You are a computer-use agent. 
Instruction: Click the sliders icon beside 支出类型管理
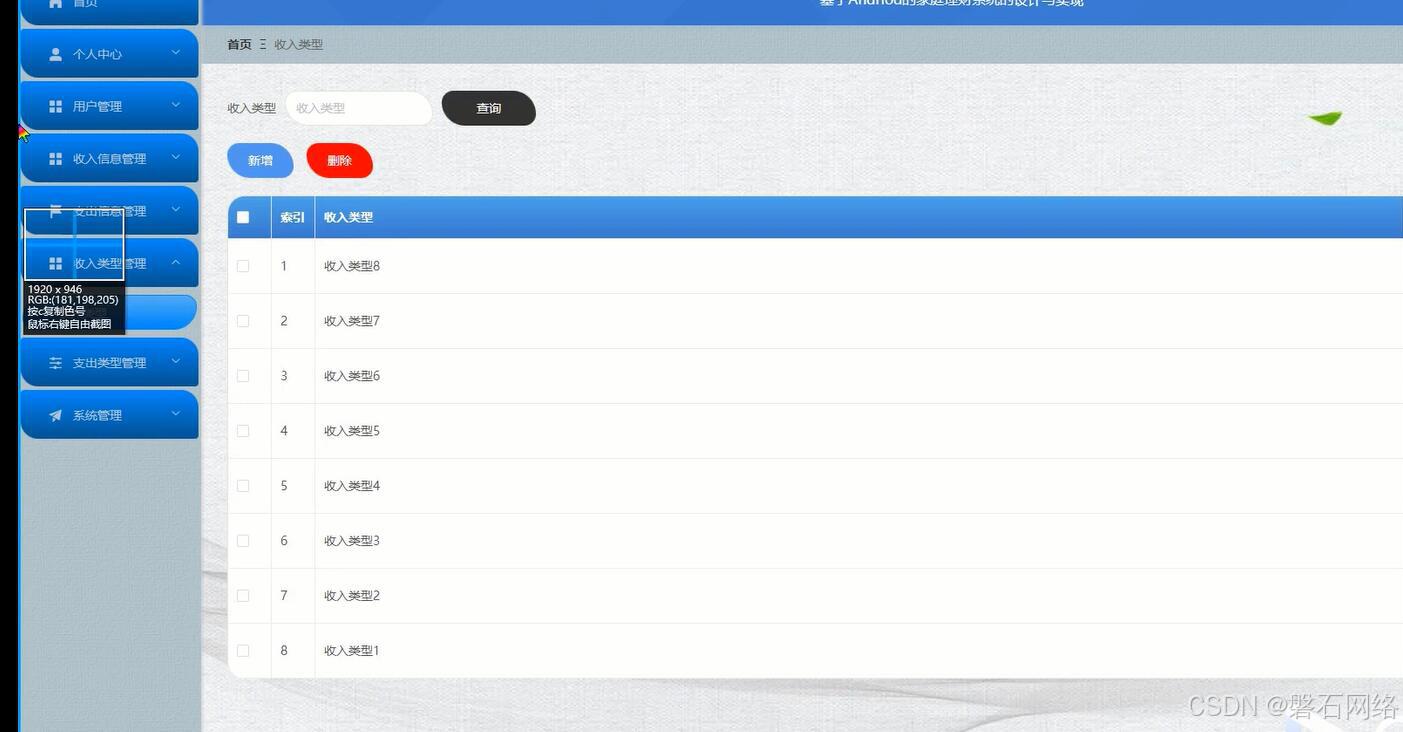coord(56,363)
